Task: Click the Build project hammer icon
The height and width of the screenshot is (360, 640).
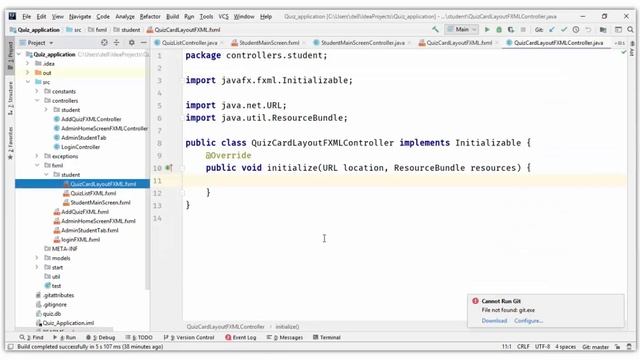Action: tap(436, 29)
